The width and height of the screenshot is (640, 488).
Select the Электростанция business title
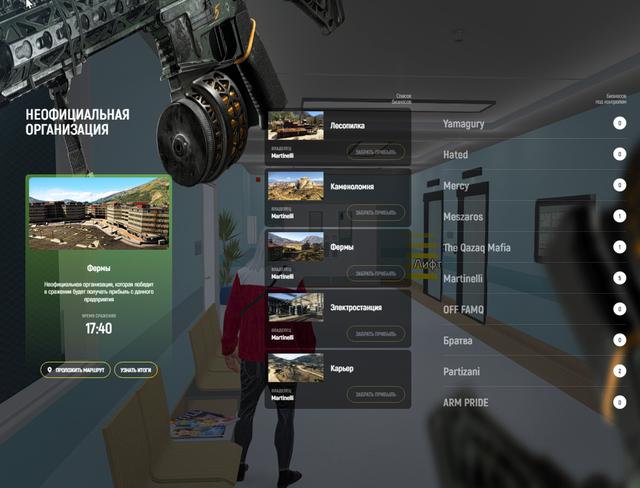(356, 308)
